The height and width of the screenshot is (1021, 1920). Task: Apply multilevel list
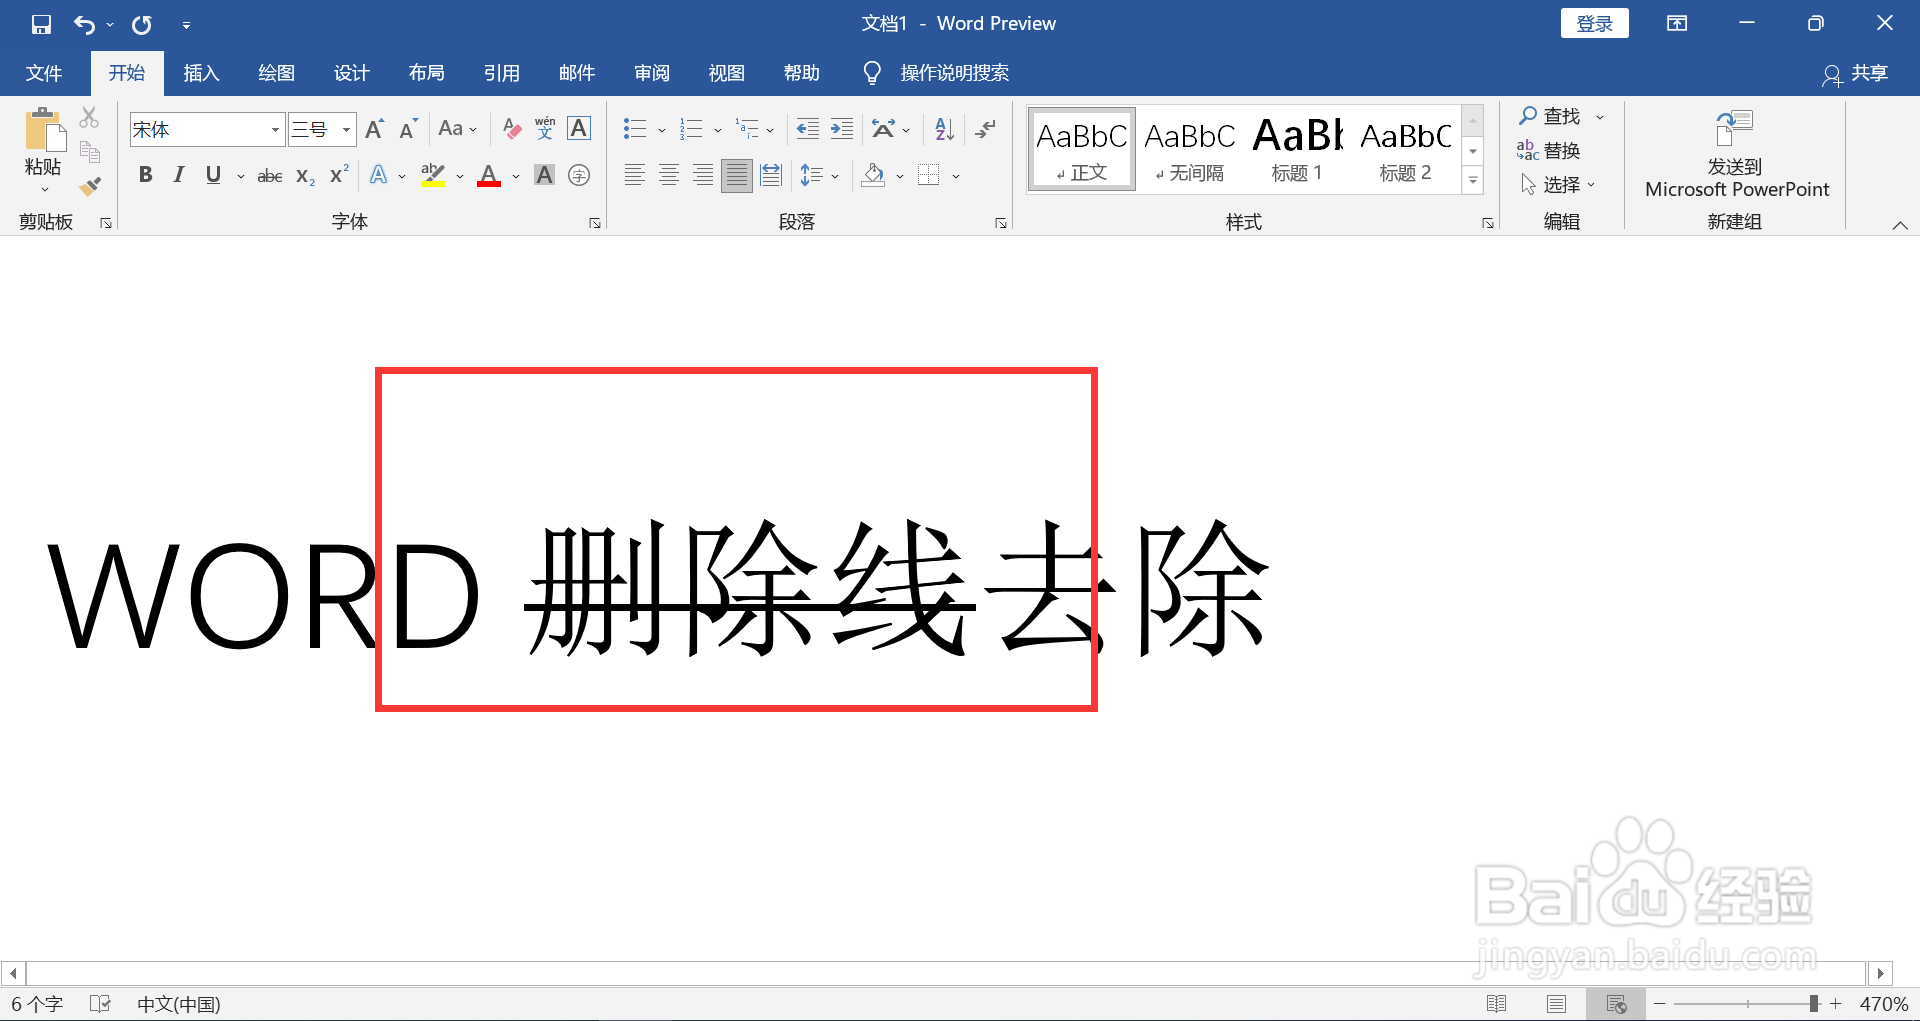[747, 129]
